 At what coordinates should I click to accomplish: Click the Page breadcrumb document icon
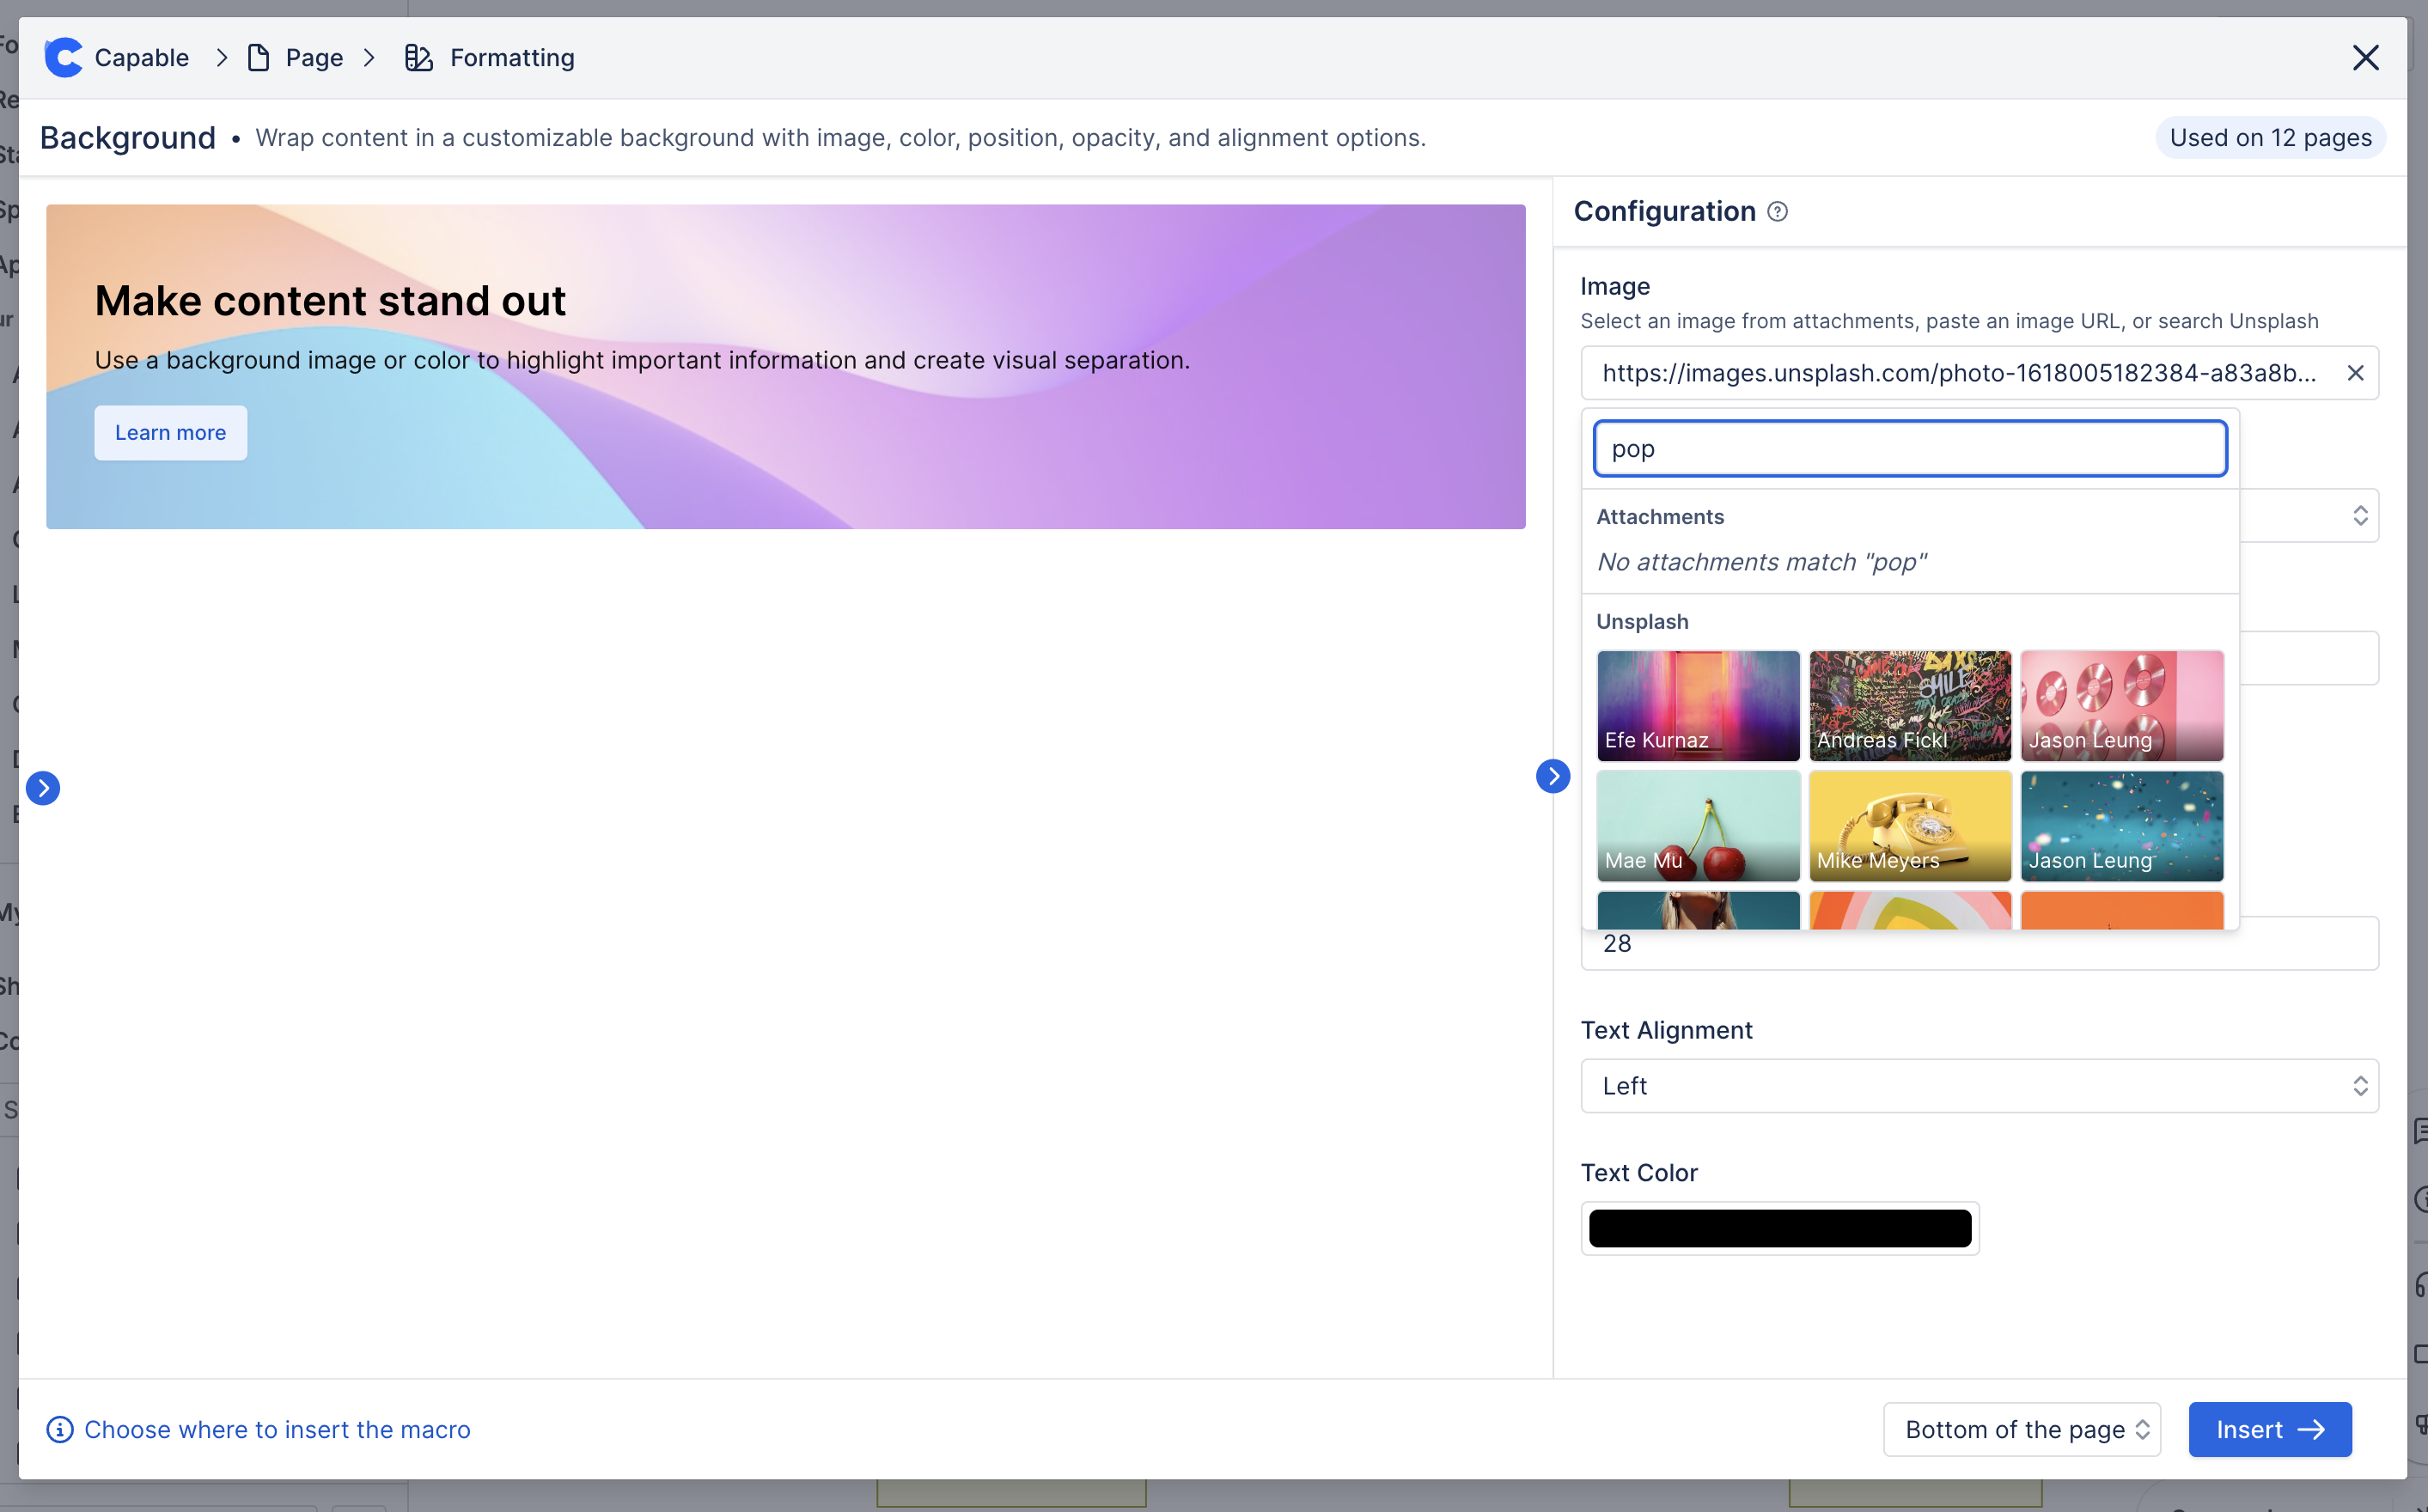tap(258, 58)
